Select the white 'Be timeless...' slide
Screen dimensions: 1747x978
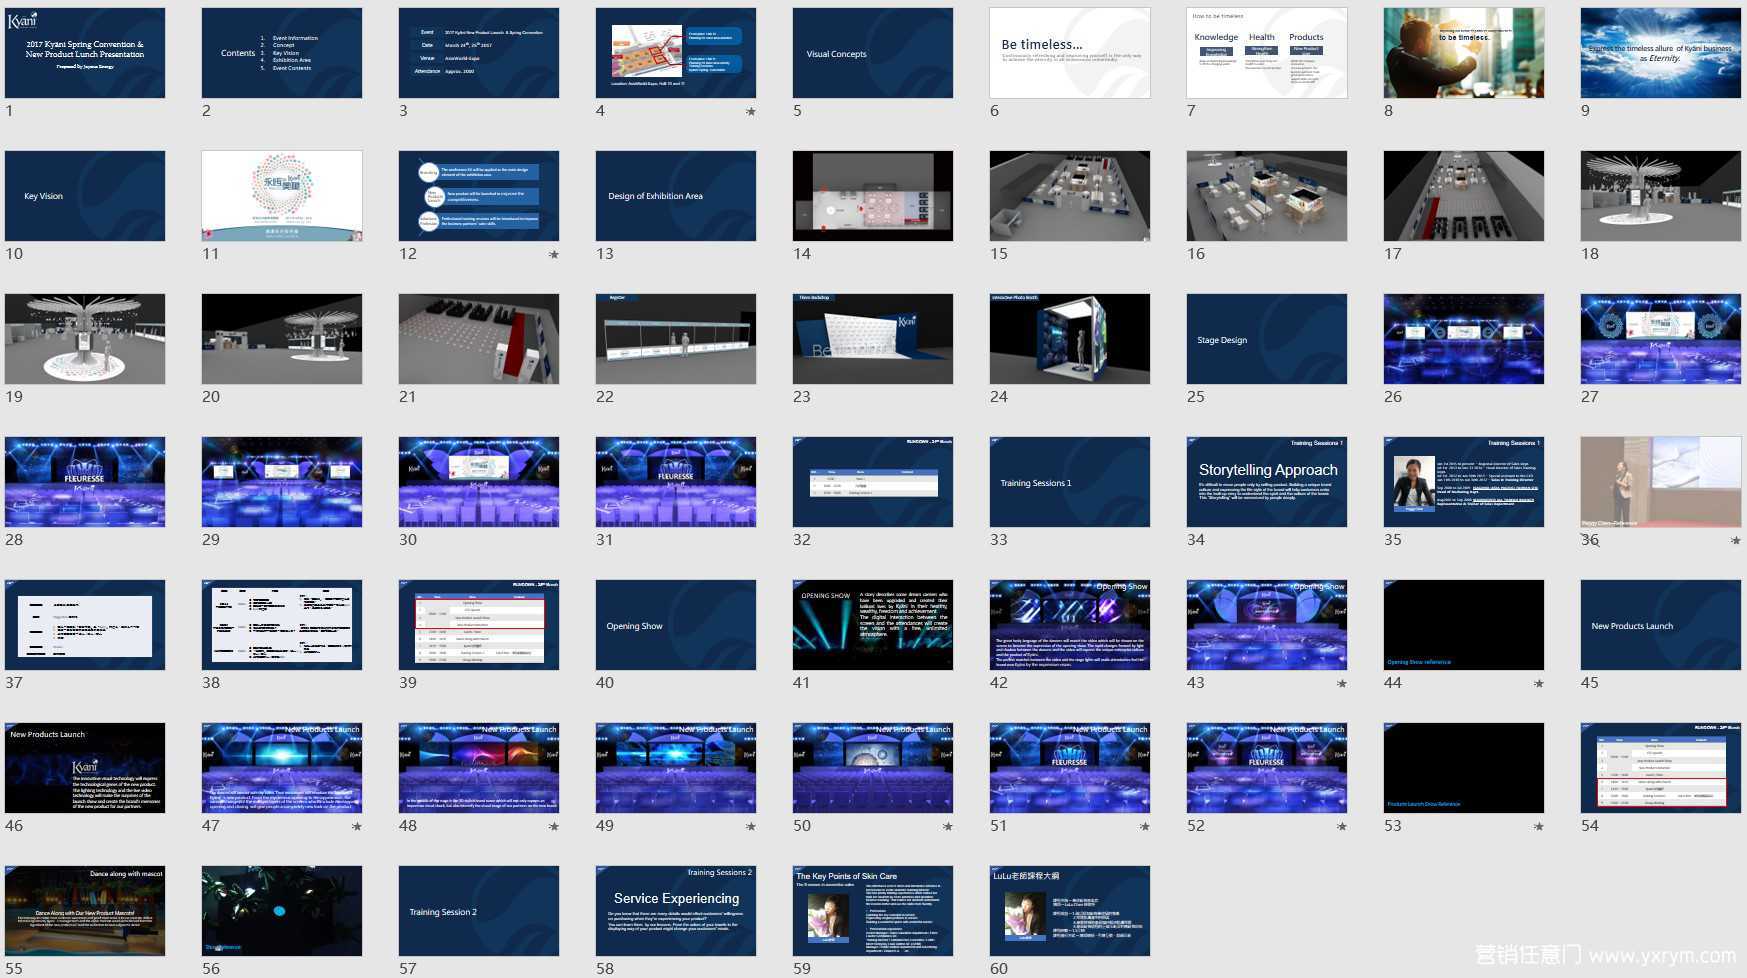point(1070,53)
